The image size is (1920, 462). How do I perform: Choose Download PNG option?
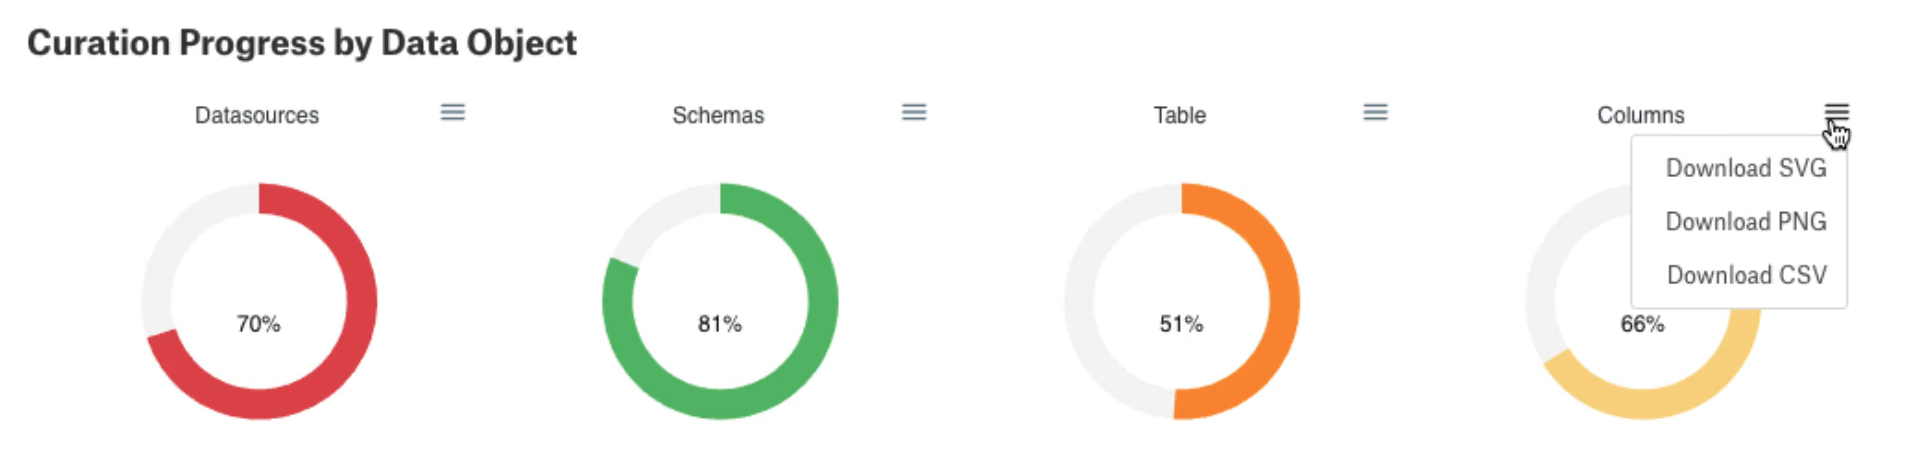pyautogui.click(x=1746, y=221)
